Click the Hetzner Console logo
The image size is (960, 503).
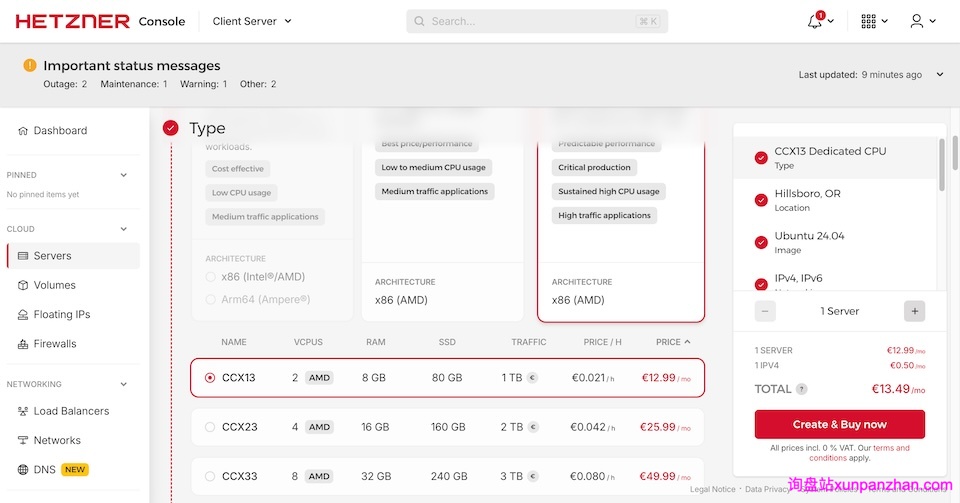click(x=100, y=21)
